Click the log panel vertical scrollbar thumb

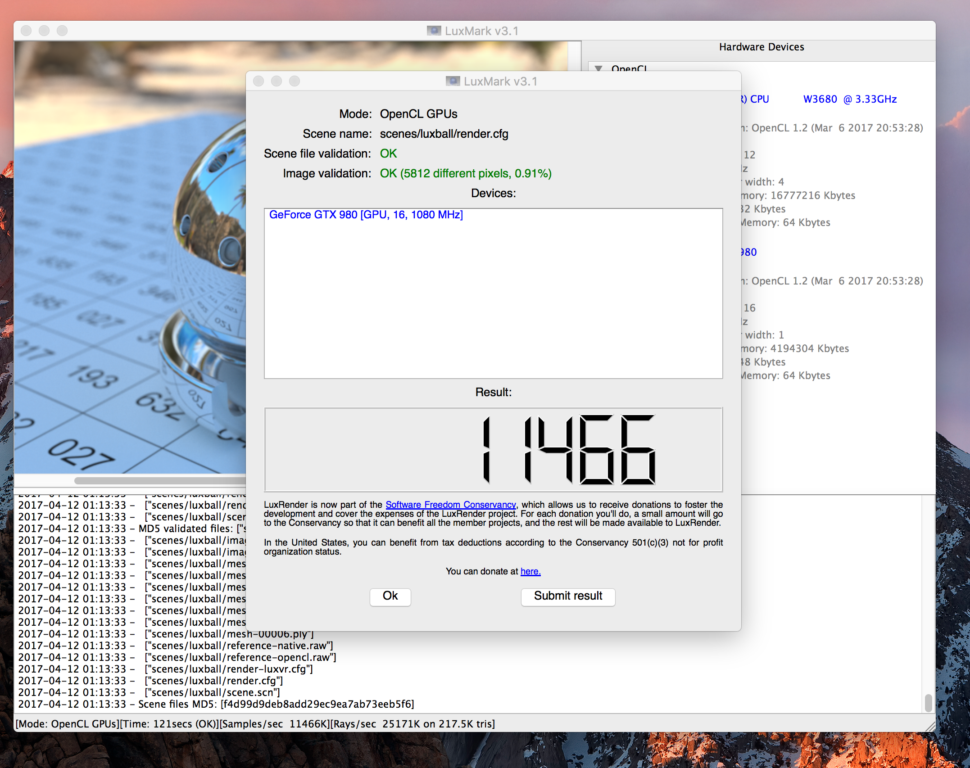[x=928, y=703]
